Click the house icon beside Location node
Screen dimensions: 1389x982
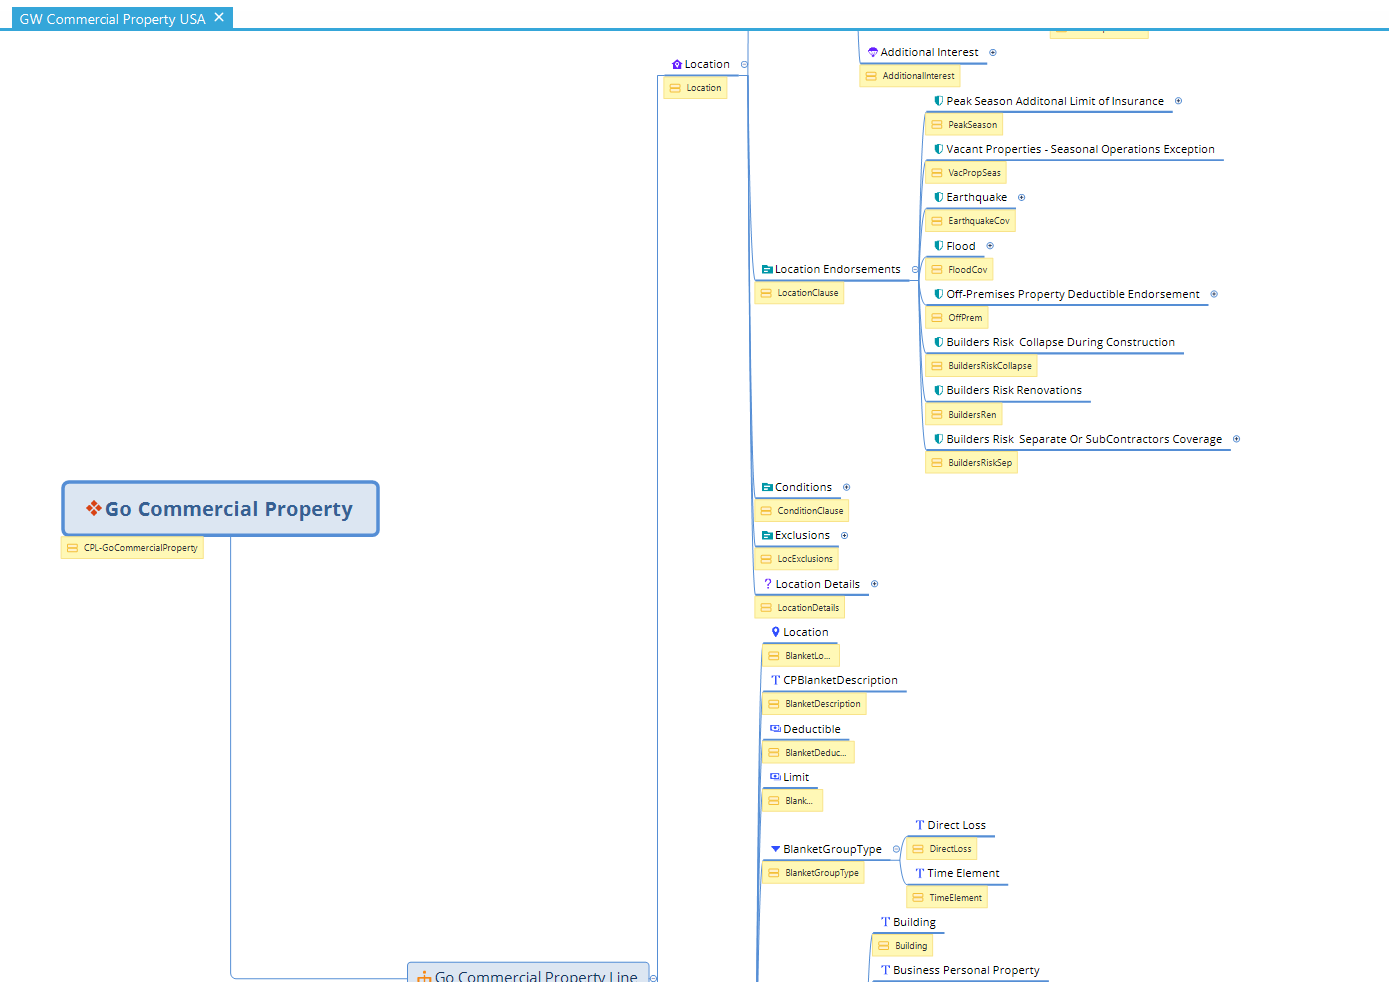point(677,65)
